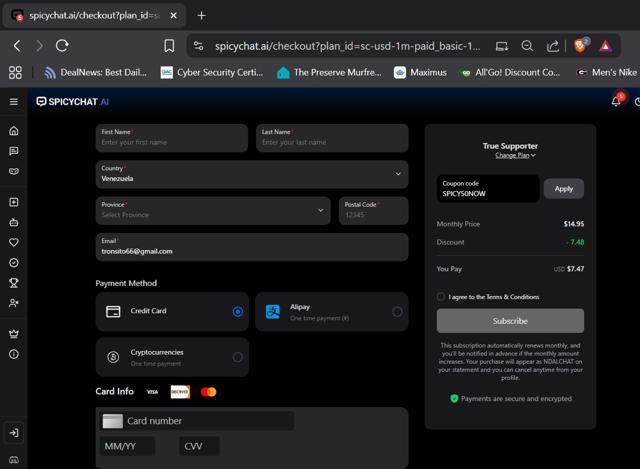Bookmark this page
This screenshot has height=469, width=640.
pyautogui.click(x=169, y=46)
